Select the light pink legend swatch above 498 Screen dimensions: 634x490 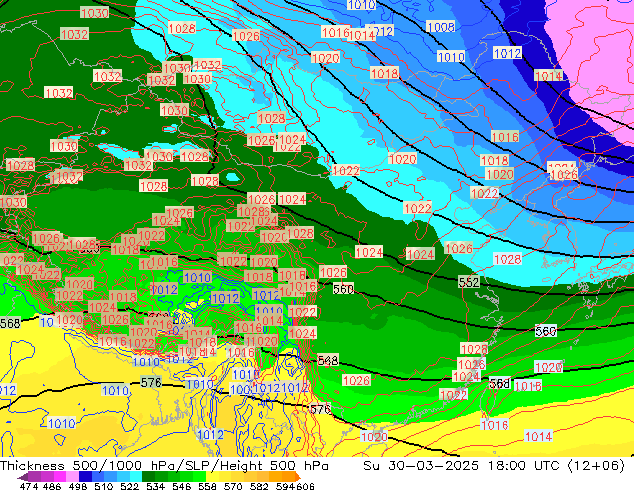(72, 477)
